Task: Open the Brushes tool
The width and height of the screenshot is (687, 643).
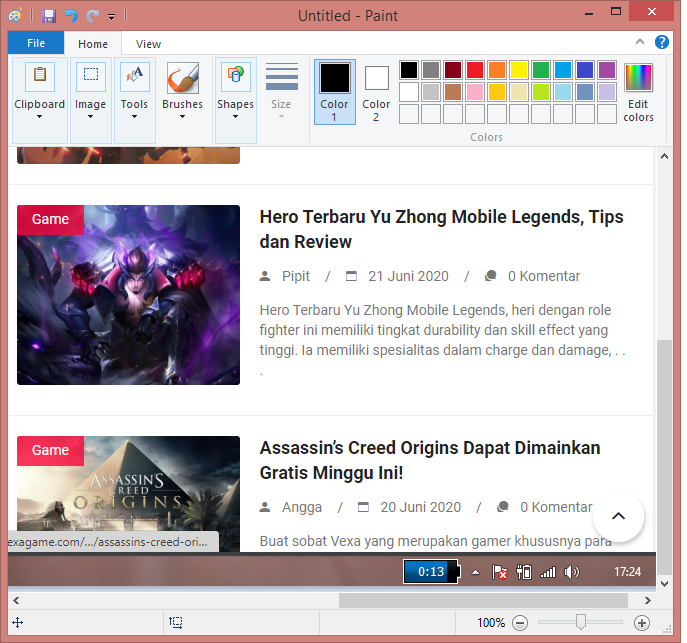Action: [182, 90]
